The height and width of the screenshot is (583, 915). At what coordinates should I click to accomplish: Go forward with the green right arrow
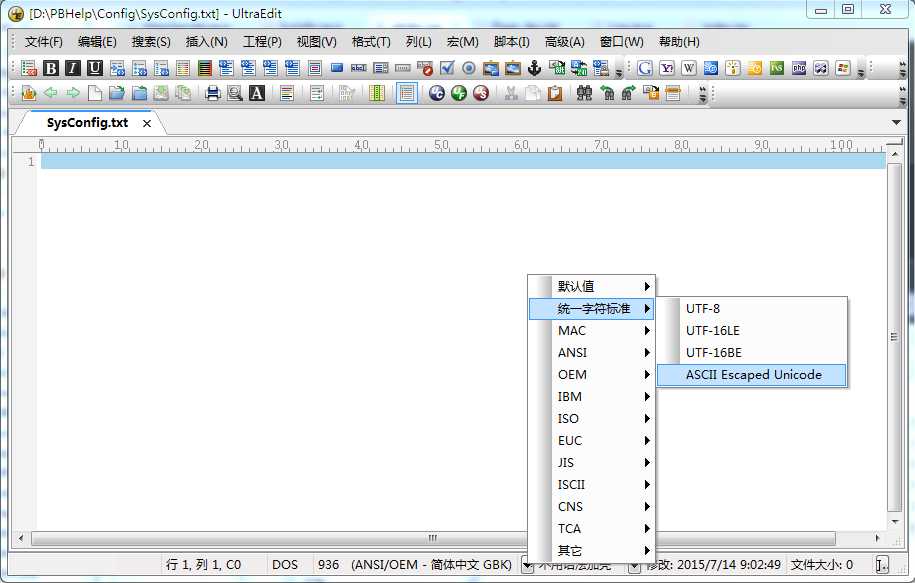click(72, 93)
